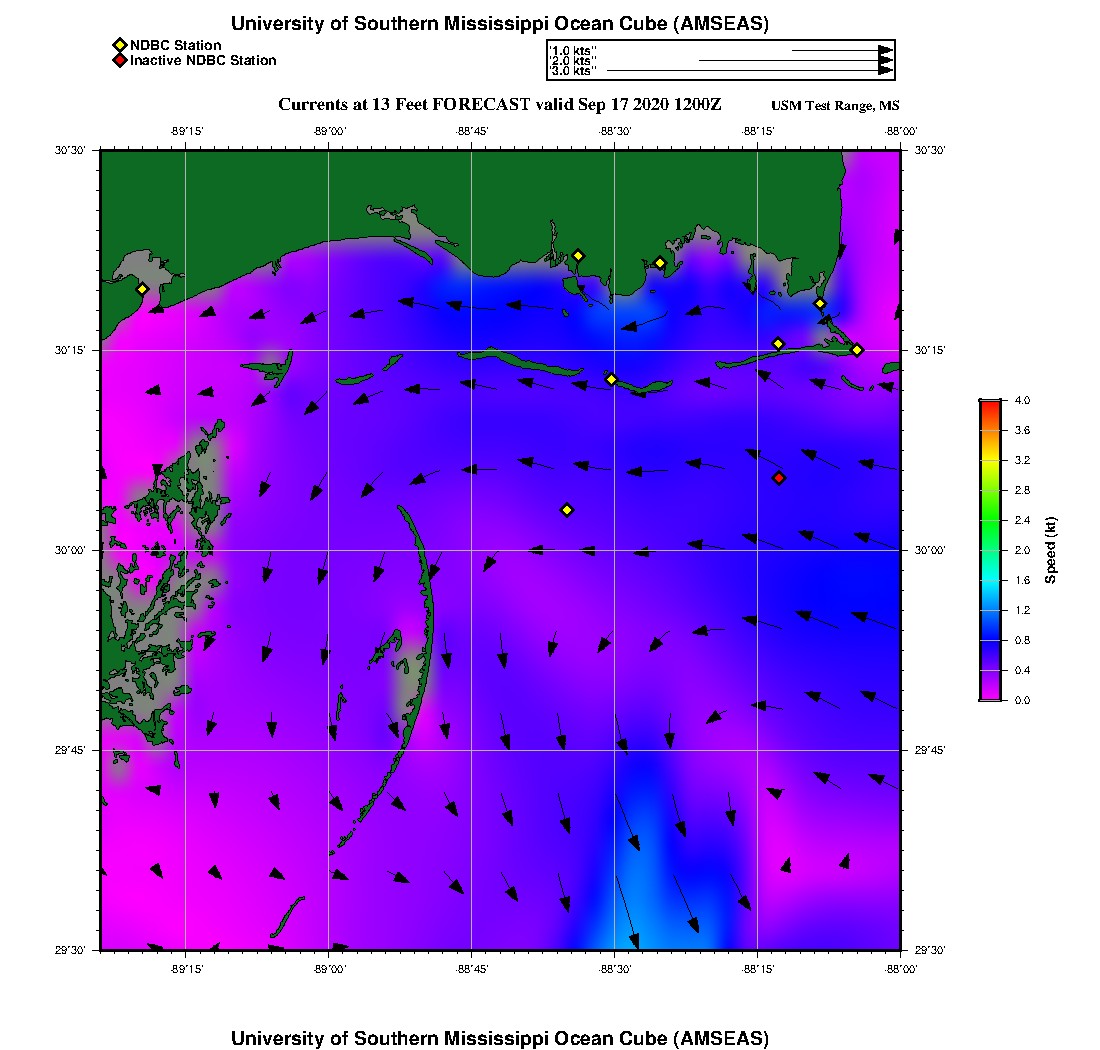The height and width of the screenshot is (1050, 1100).
Task: Click the 1.0 kts reference arrow in the scale box
Action: [x=842, y=49]
